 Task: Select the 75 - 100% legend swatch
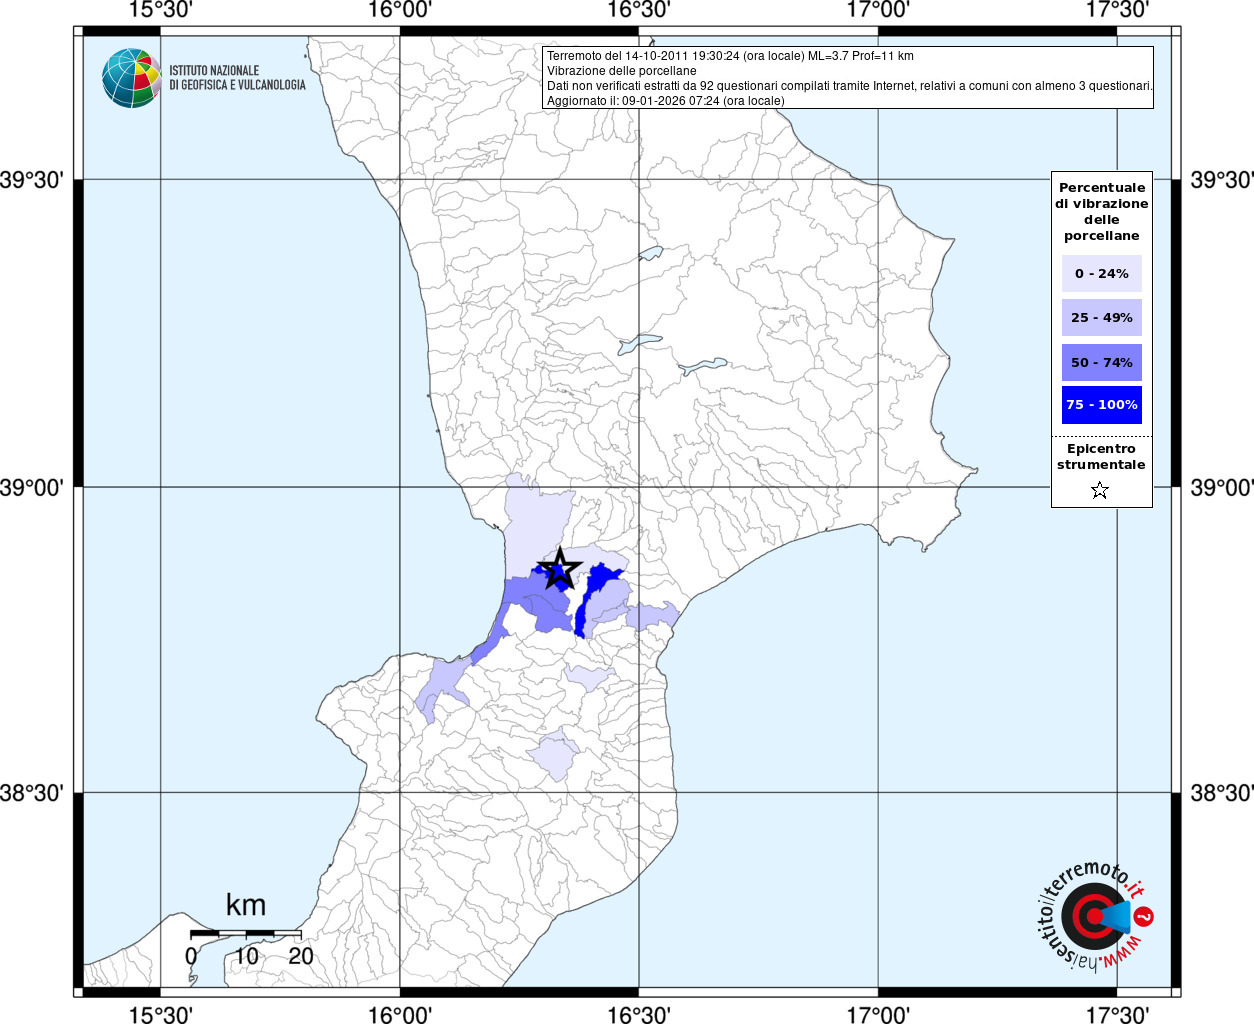point(1101,404)
